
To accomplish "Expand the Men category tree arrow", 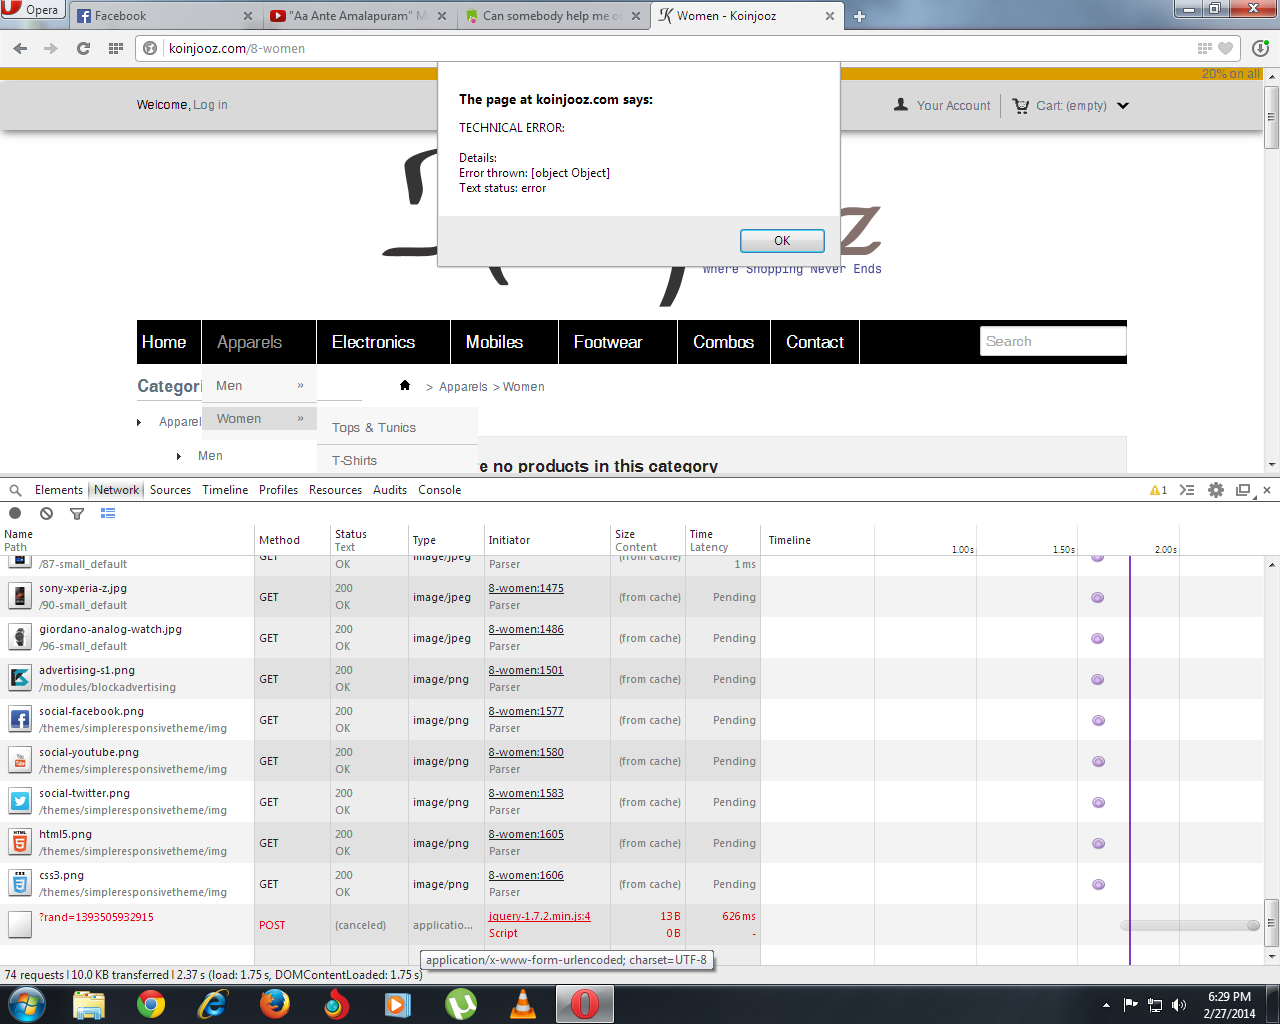I will [x=179, y=456].
